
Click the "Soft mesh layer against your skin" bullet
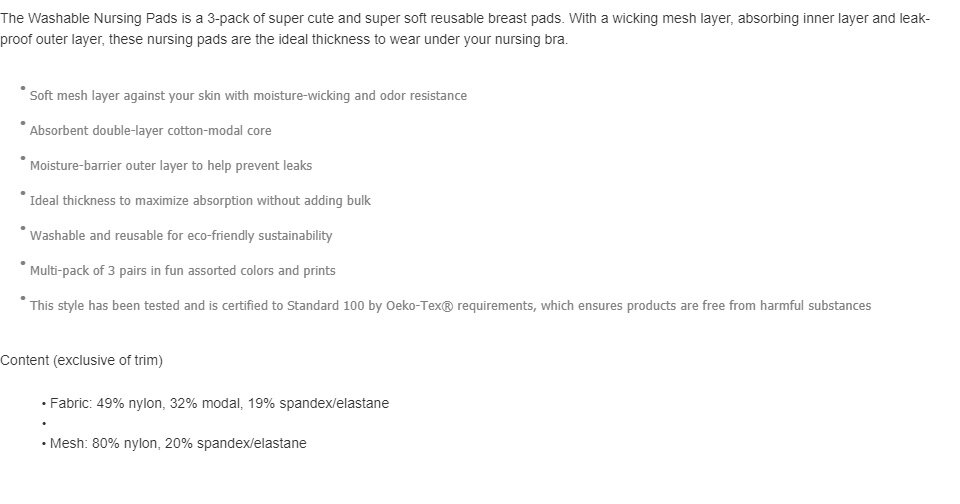248,96
